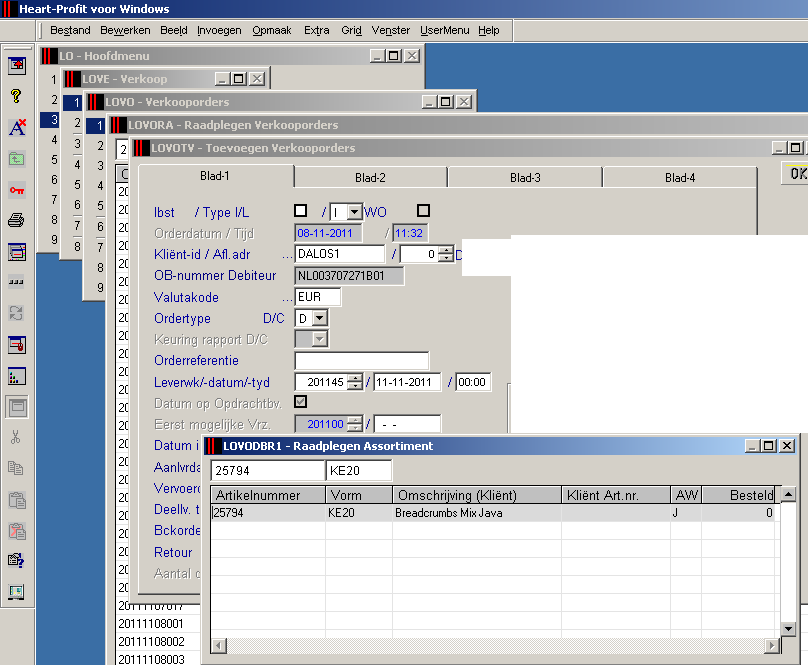This screenshot has width=808, height=665.
Task: Open the Beeld menu
Action: (x=174, y=30)
